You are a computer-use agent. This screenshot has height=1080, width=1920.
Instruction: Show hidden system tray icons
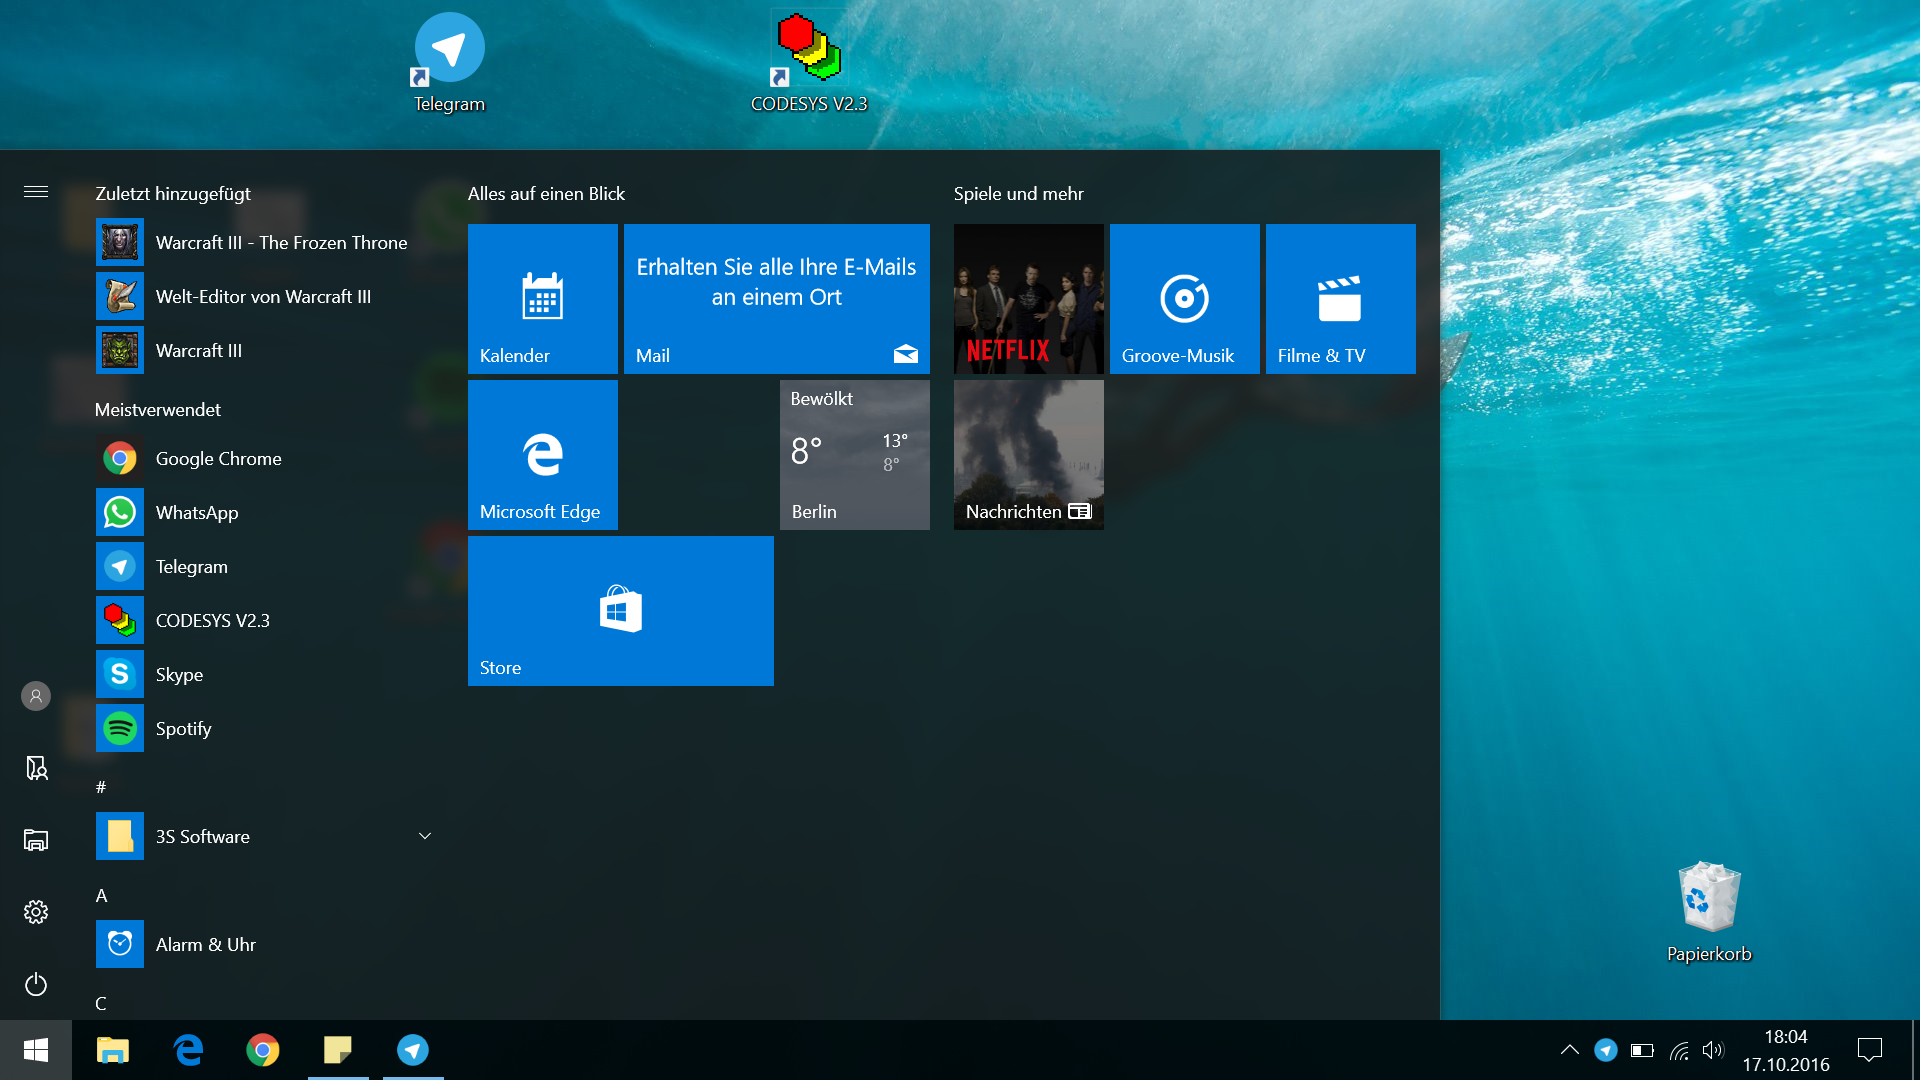[1569, 1050]
